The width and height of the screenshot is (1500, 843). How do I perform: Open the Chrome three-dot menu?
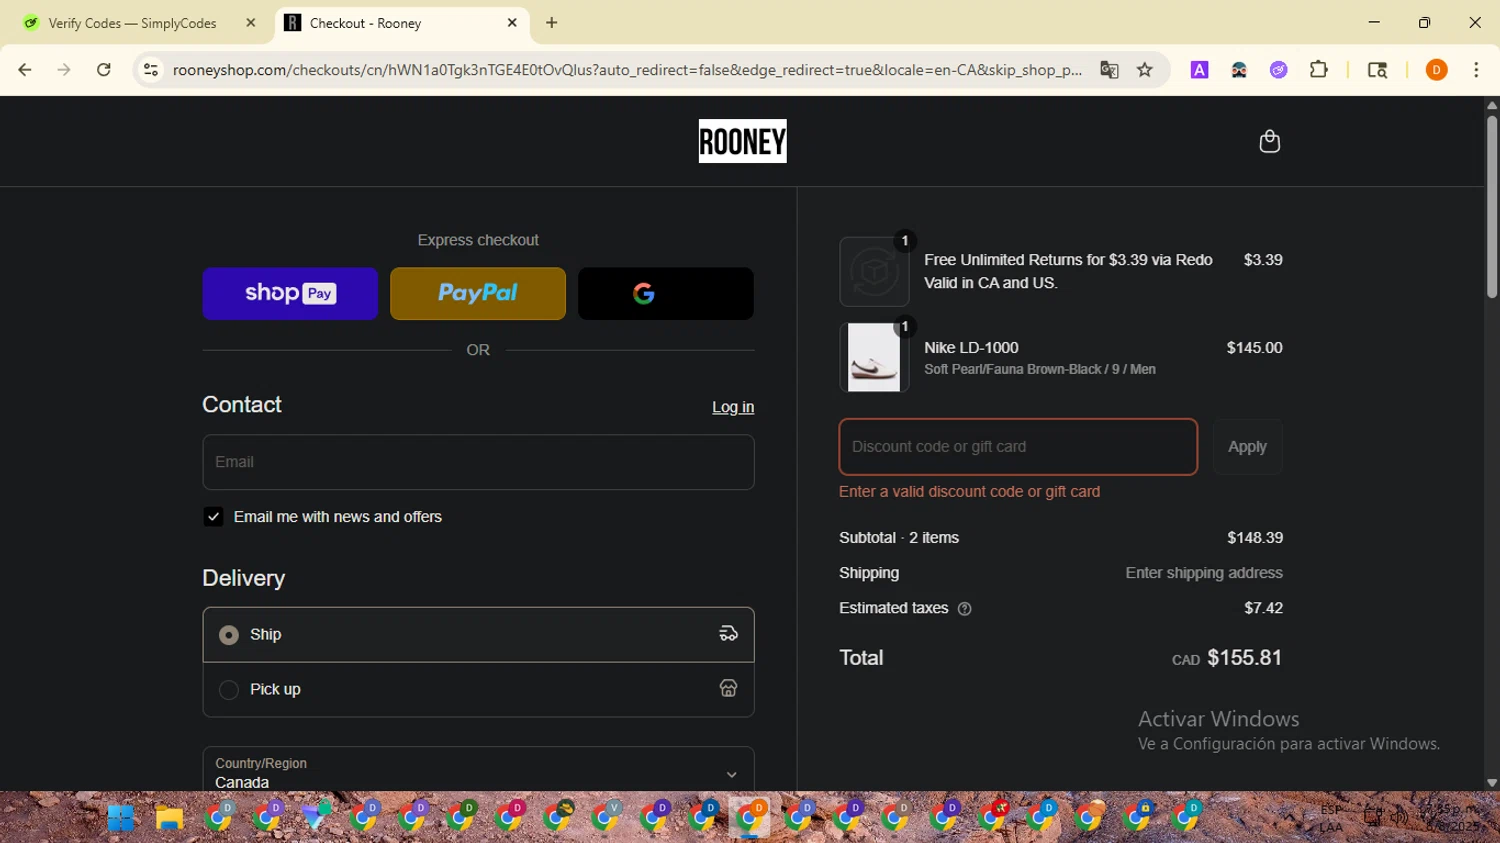coord(1476,70)
